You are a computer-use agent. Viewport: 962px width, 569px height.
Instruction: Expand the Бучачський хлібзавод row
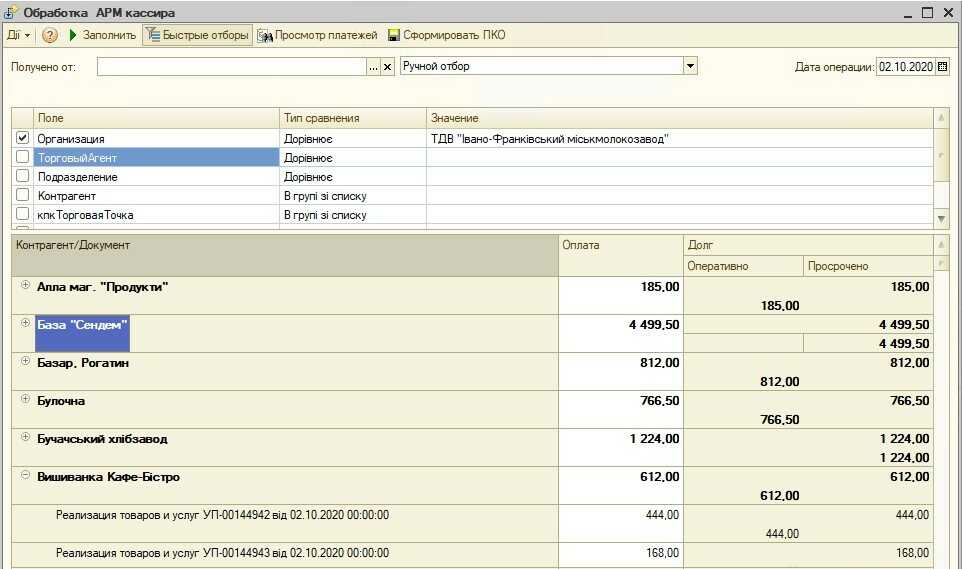coord(25,437)
